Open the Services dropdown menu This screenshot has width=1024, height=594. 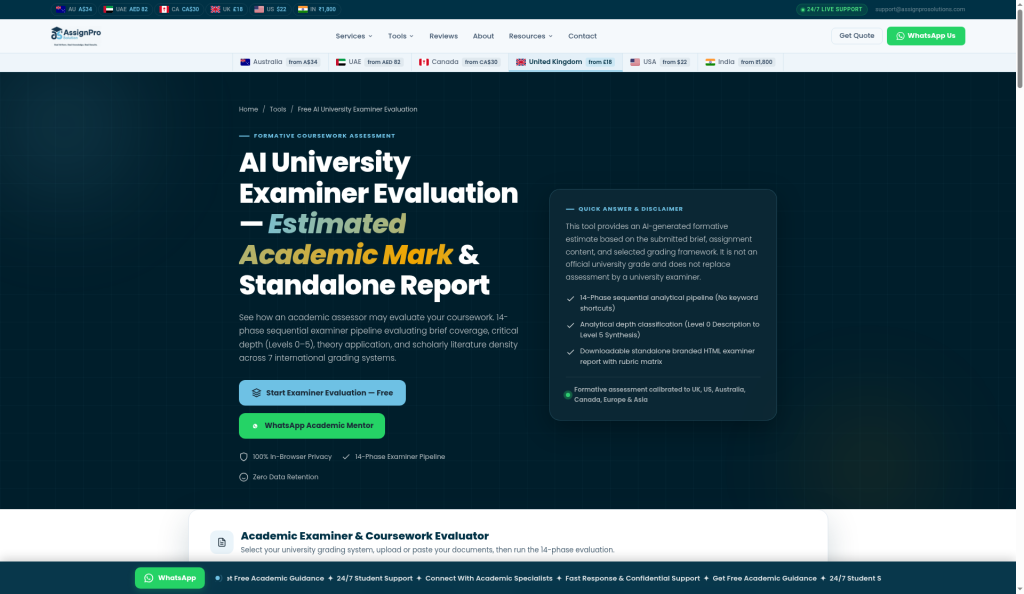tap(354, 36)
